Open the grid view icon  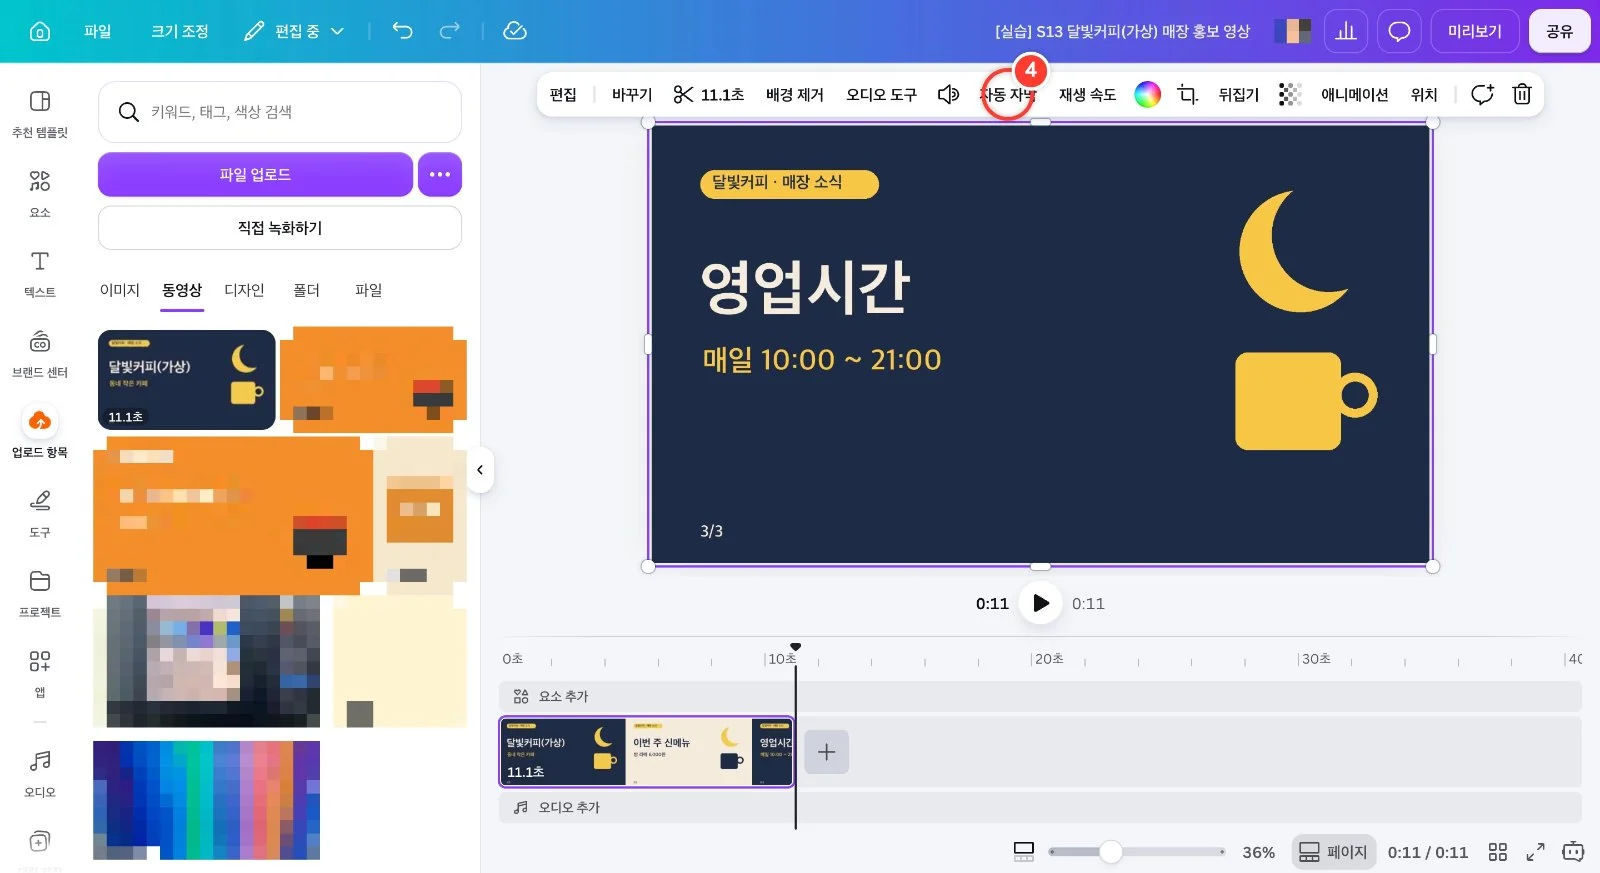(1497, 852)
